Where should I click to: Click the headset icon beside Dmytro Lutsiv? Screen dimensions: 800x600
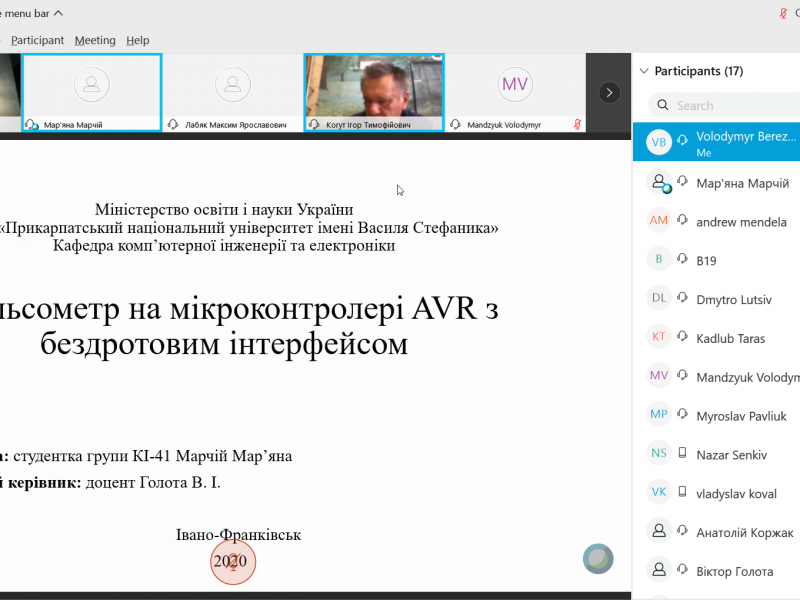(x=682, y=299)
